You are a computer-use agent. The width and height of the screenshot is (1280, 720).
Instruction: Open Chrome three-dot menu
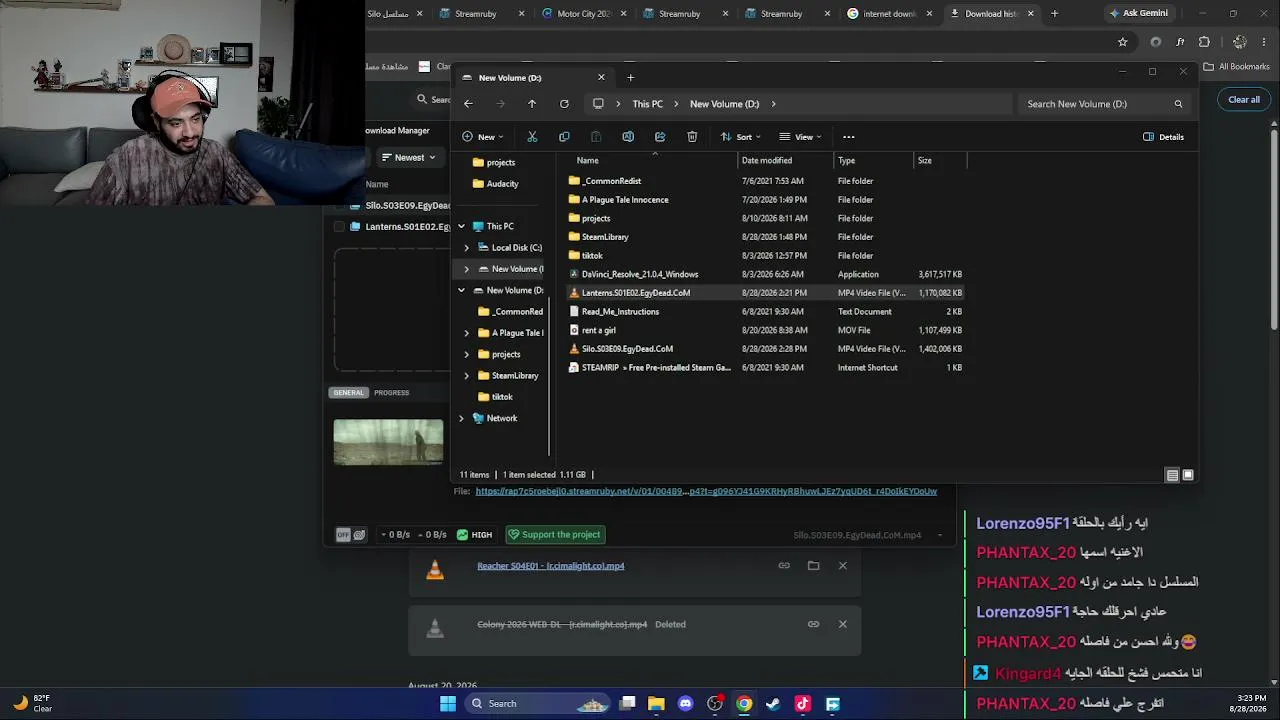coord(1266,42)
